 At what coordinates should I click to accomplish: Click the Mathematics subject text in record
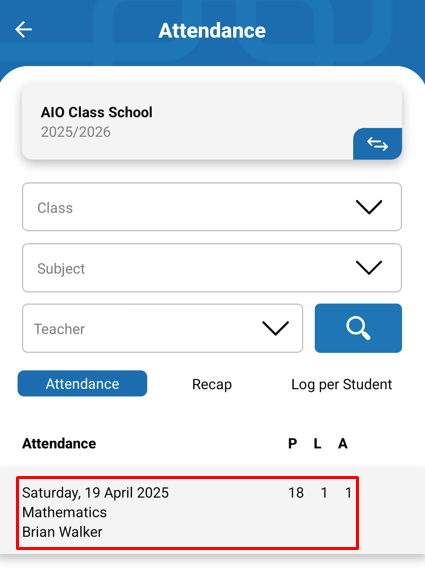(x=64, y=512)
